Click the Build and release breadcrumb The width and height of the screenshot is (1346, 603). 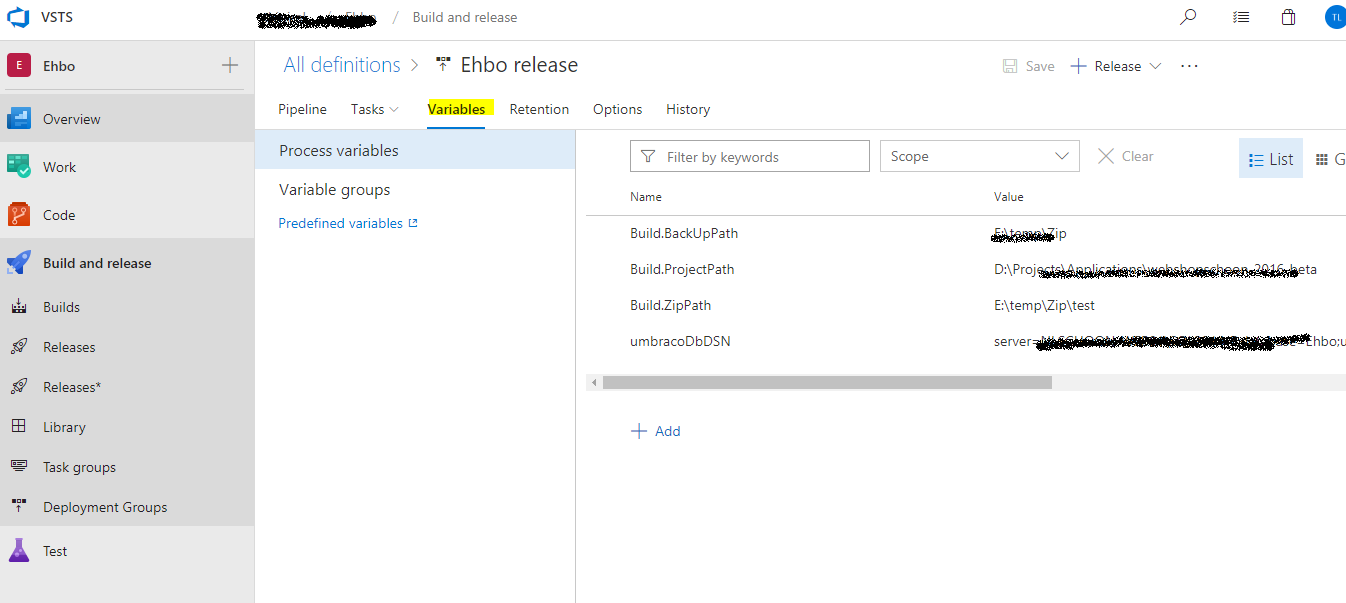click(x=465, y=17)
